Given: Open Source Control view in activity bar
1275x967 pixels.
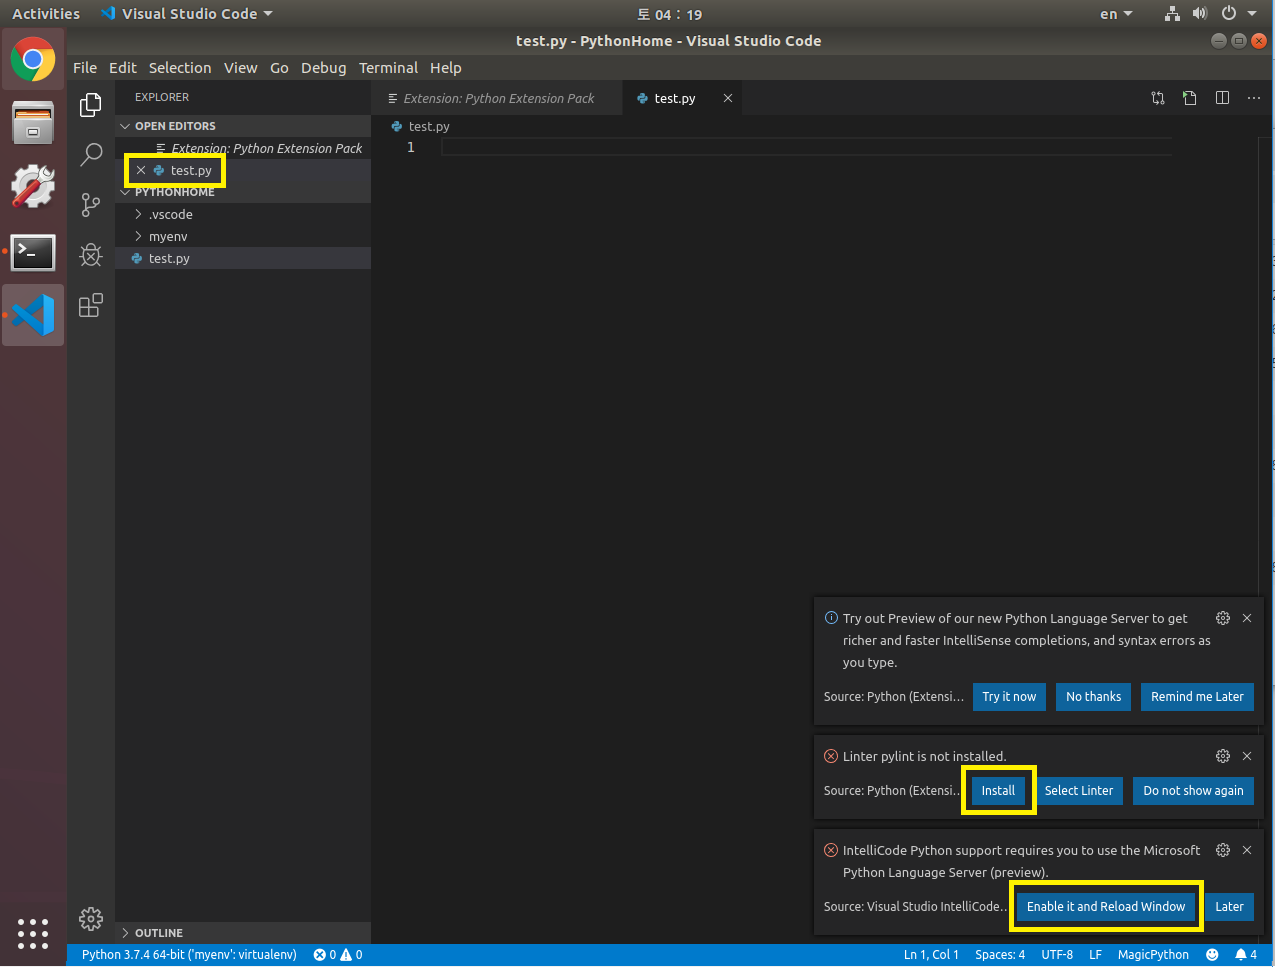Looking at the screenshot, I should (x=91, y=205).
